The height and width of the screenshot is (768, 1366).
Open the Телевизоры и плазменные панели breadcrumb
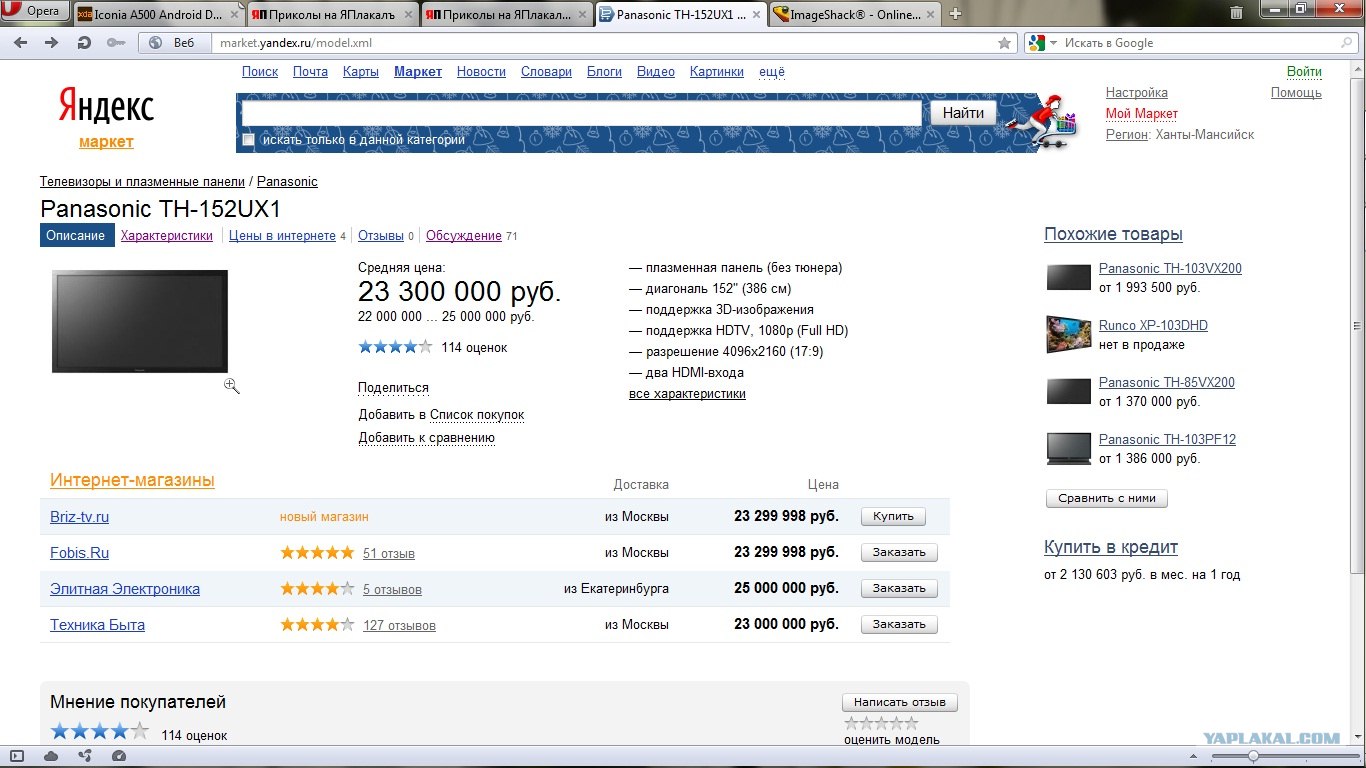click(x=142, y=182)
